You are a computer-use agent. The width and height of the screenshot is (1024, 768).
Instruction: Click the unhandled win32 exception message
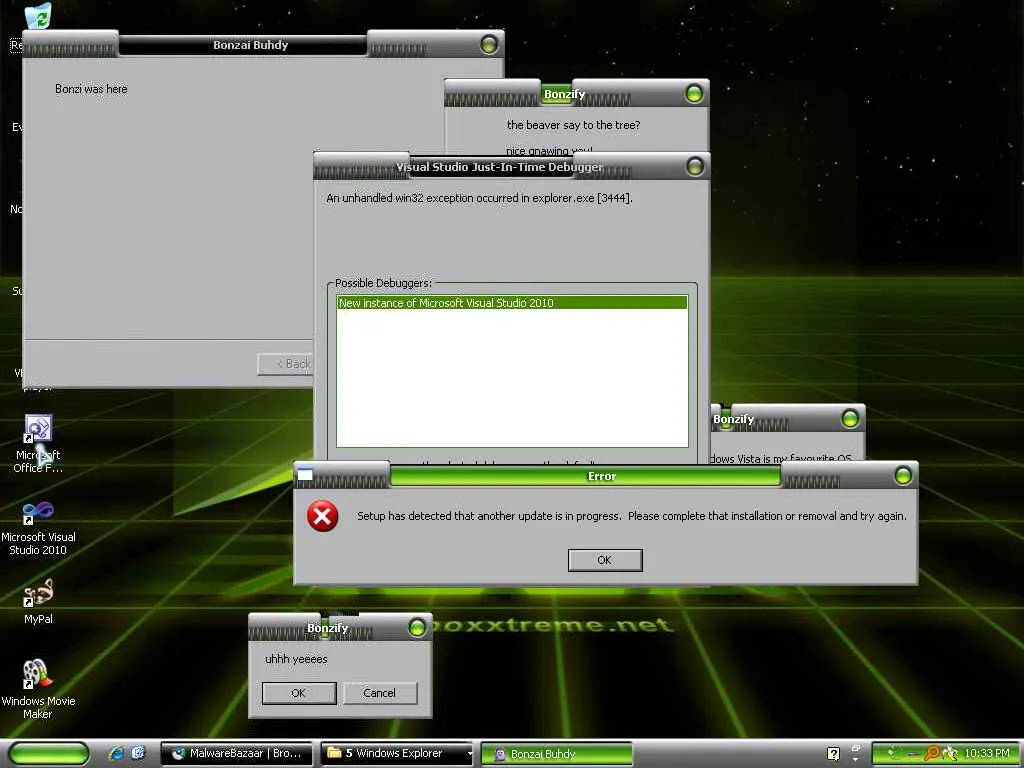(x=479, y=198)
